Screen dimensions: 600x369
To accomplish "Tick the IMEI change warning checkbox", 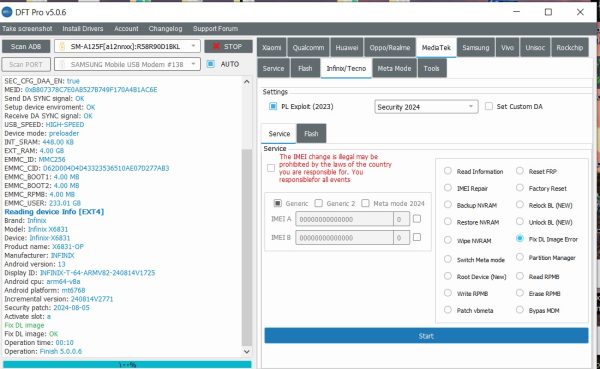I will pyautogui.click(x=271, y=168).
